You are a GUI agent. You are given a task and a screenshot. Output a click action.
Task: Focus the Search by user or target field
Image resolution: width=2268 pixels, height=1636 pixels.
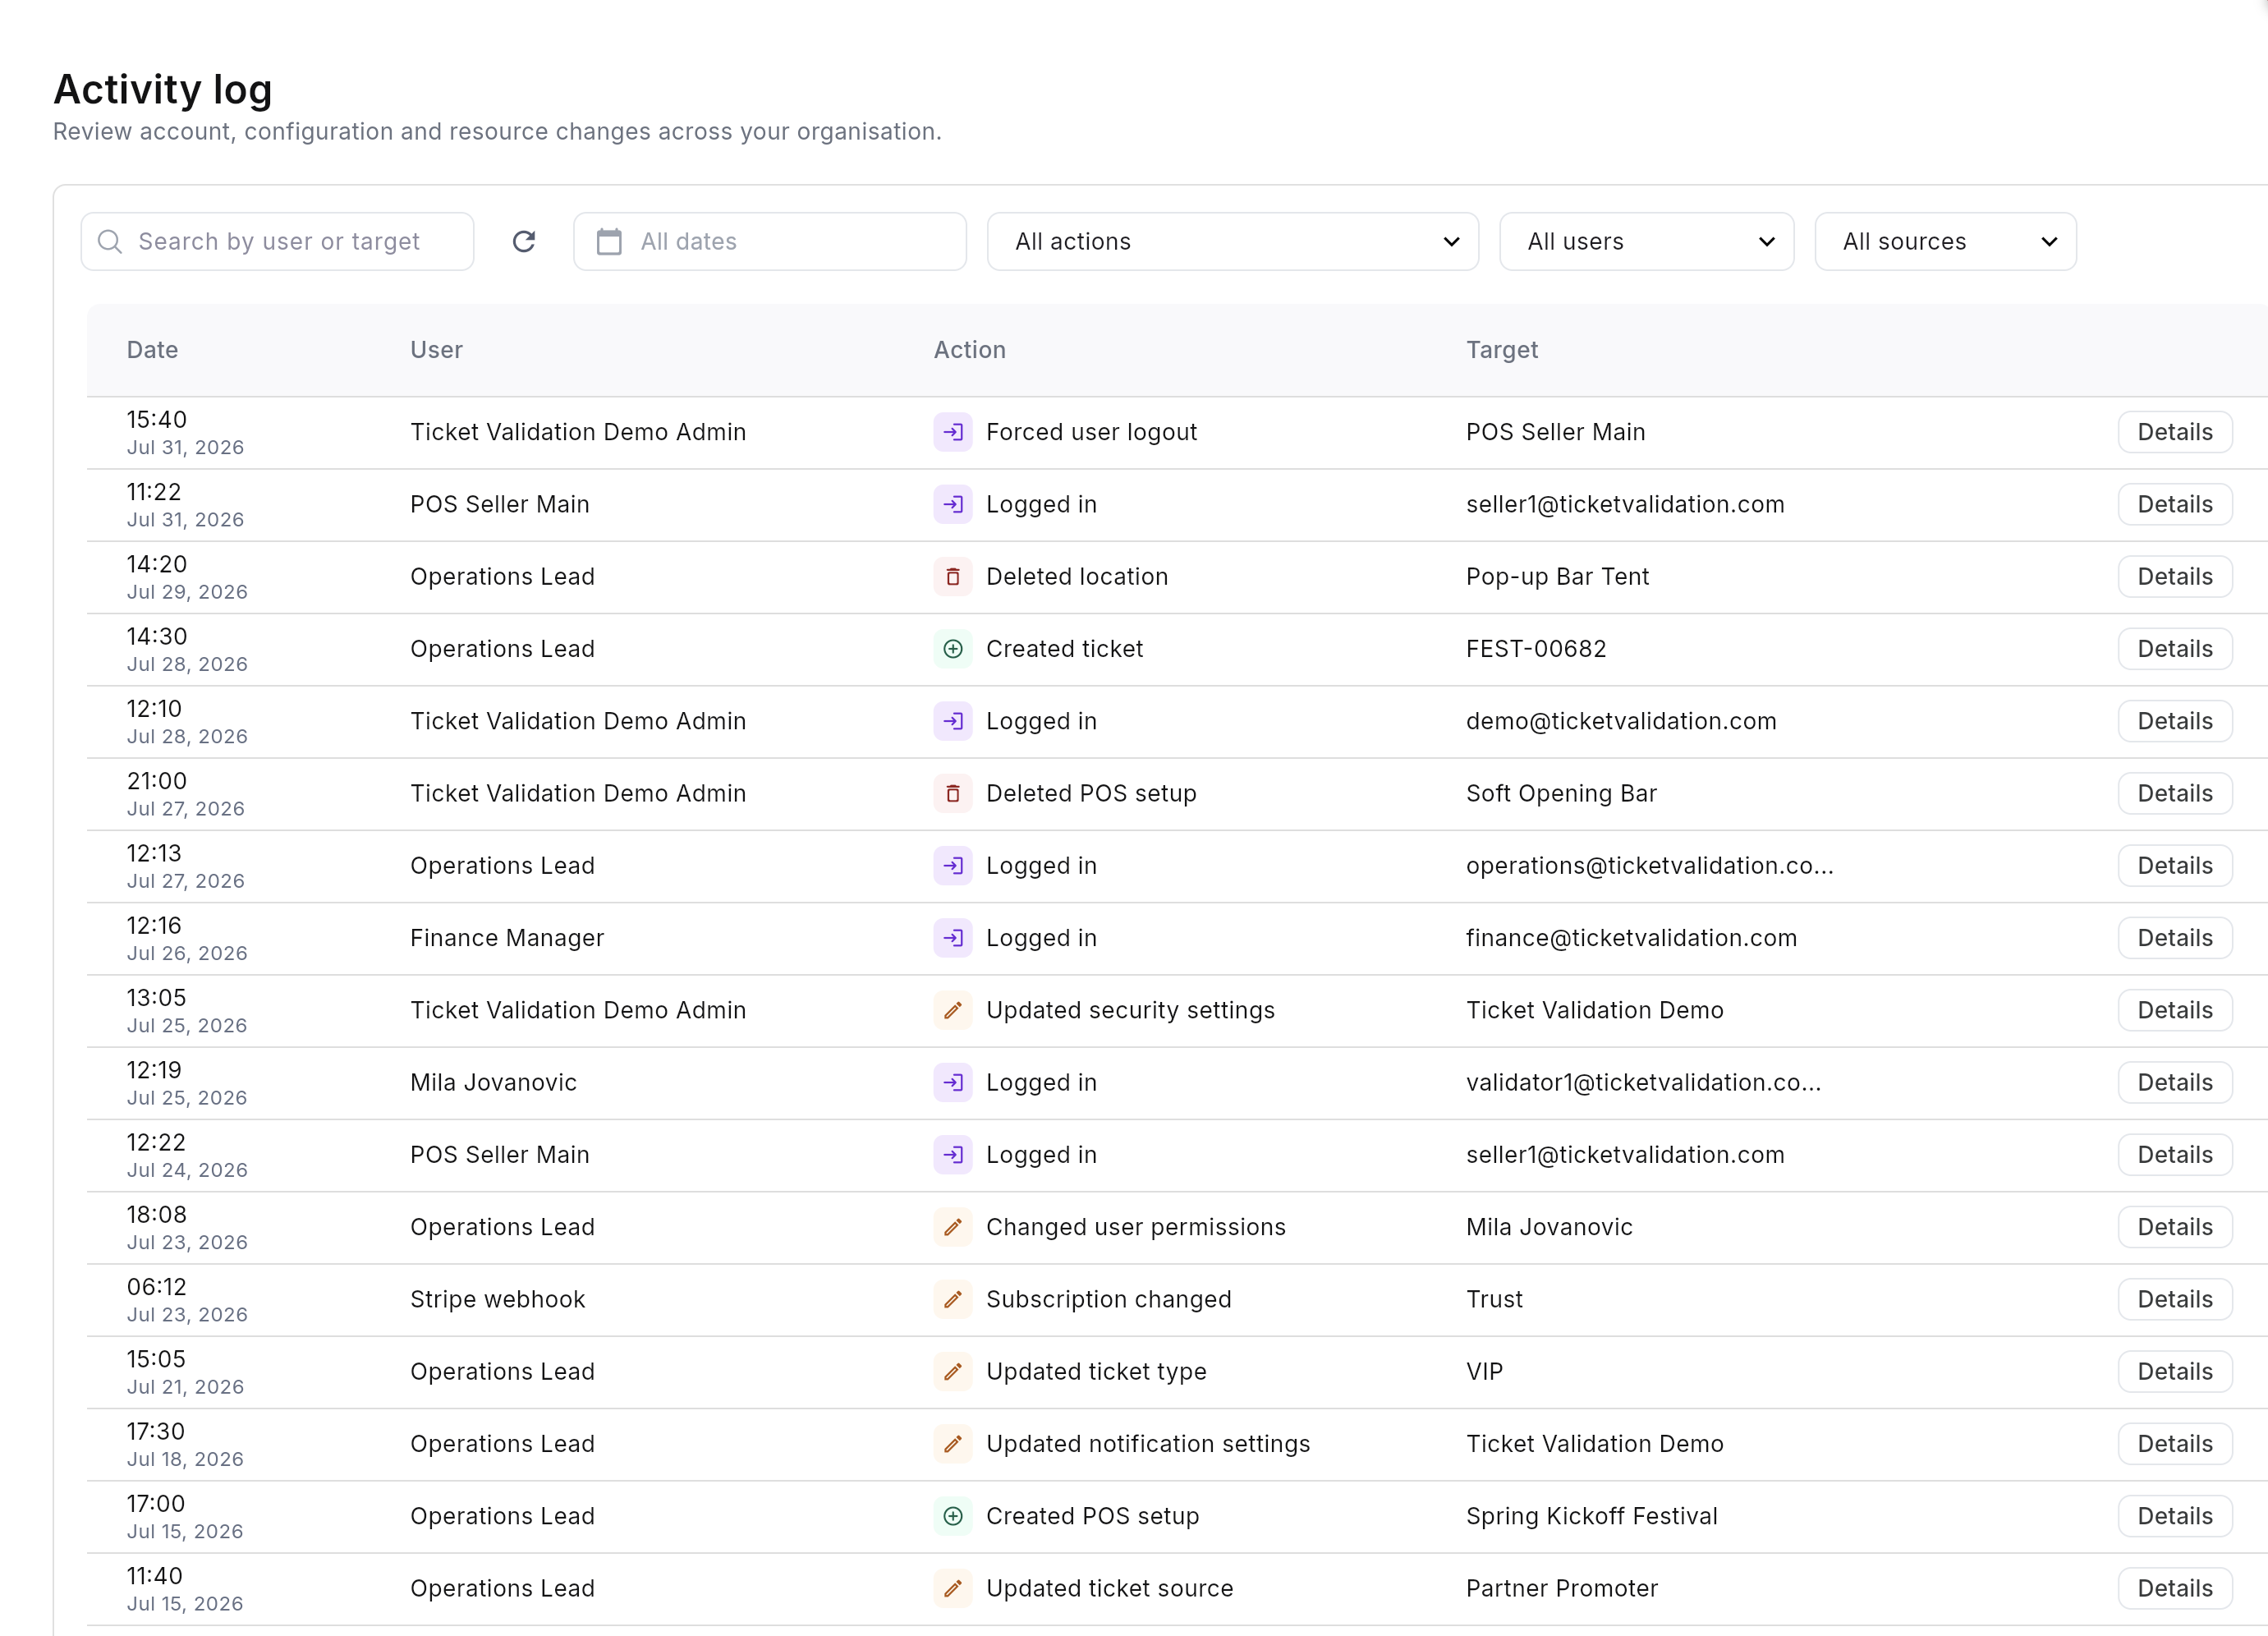[277, 242]
